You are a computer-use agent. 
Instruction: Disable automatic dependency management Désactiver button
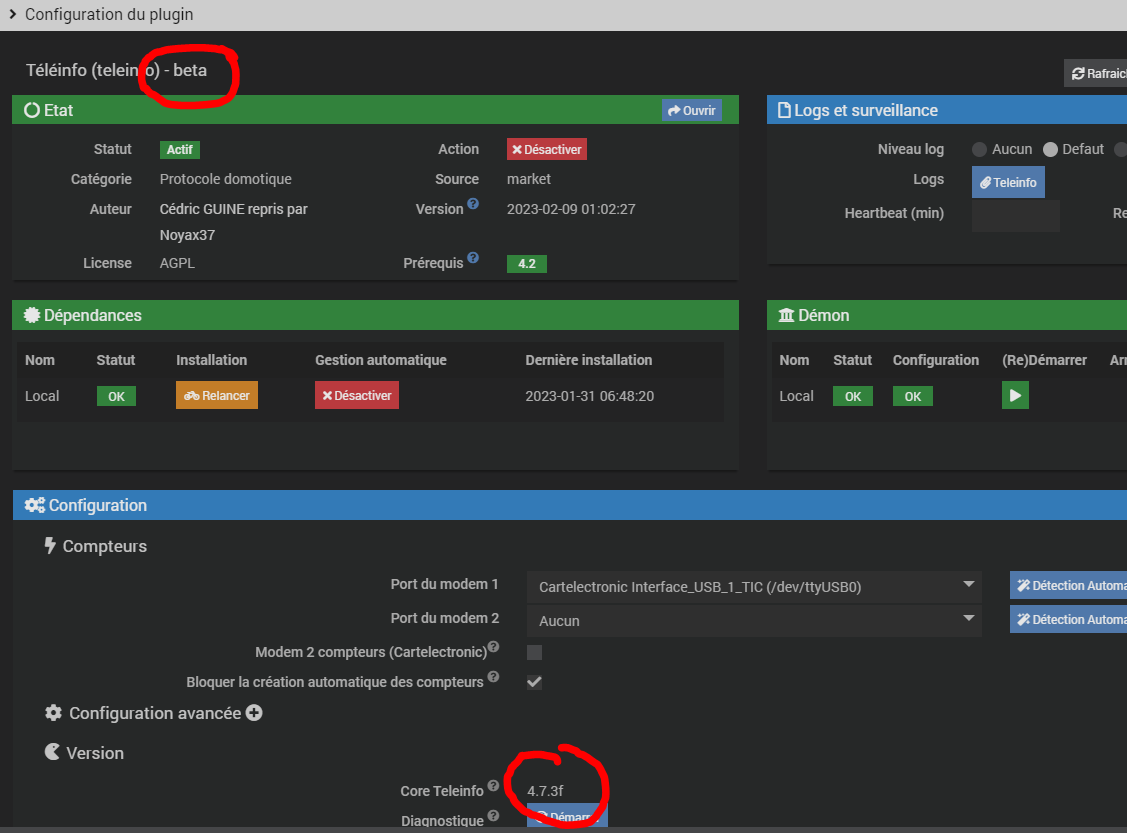coord(356,395)
